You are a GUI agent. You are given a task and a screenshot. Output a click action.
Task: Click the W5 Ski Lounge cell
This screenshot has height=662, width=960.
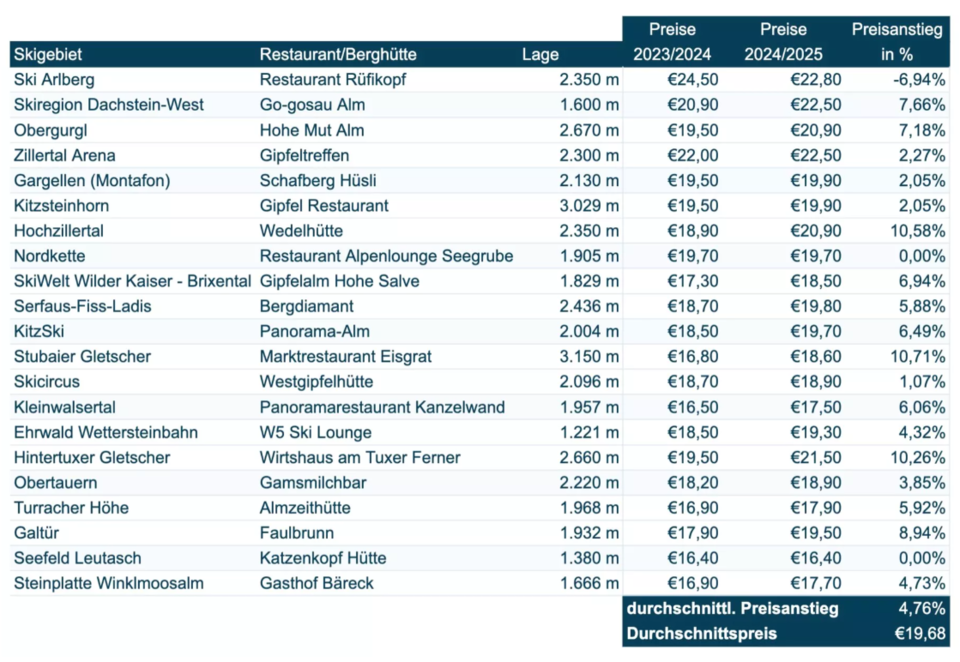tap(315, 433)
